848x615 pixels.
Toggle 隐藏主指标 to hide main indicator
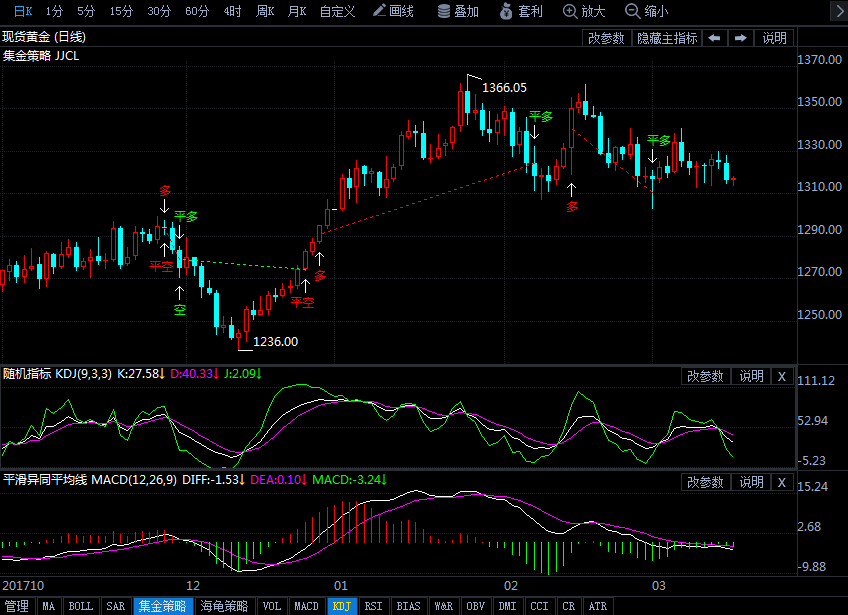click(x=667, y=38)
